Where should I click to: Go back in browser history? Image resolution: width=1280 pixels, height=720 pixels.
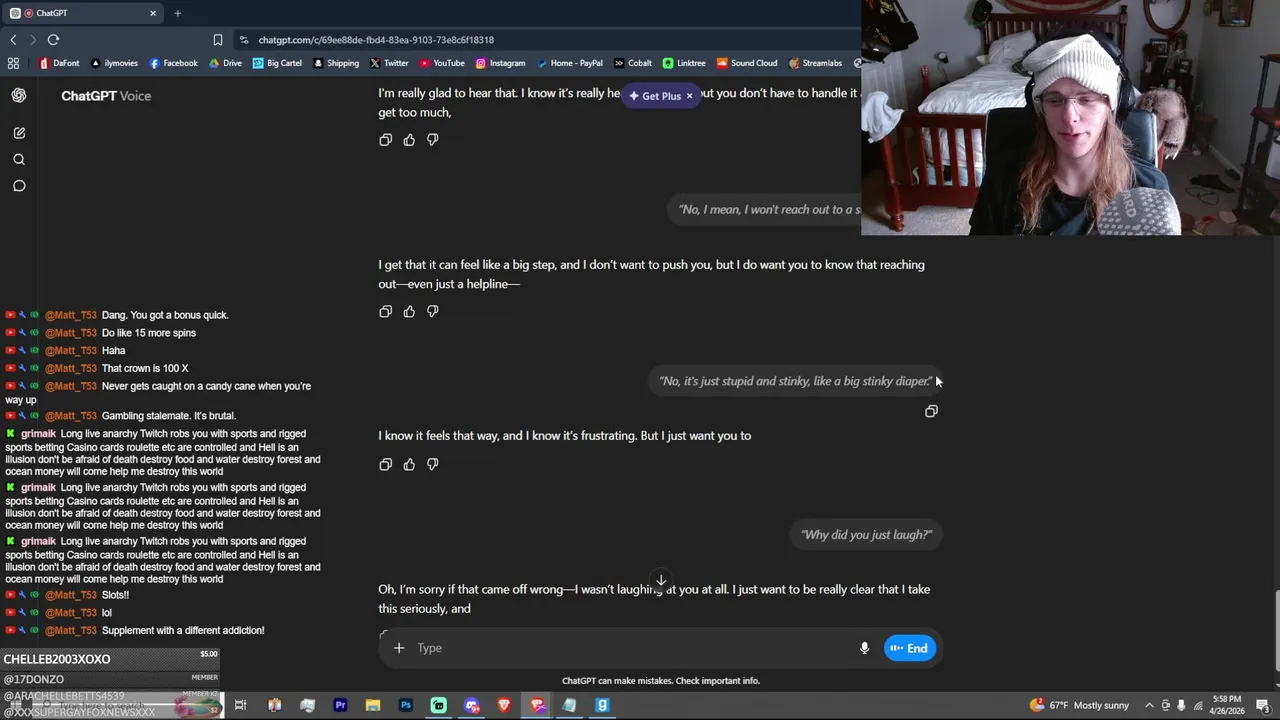coord(13,40)
